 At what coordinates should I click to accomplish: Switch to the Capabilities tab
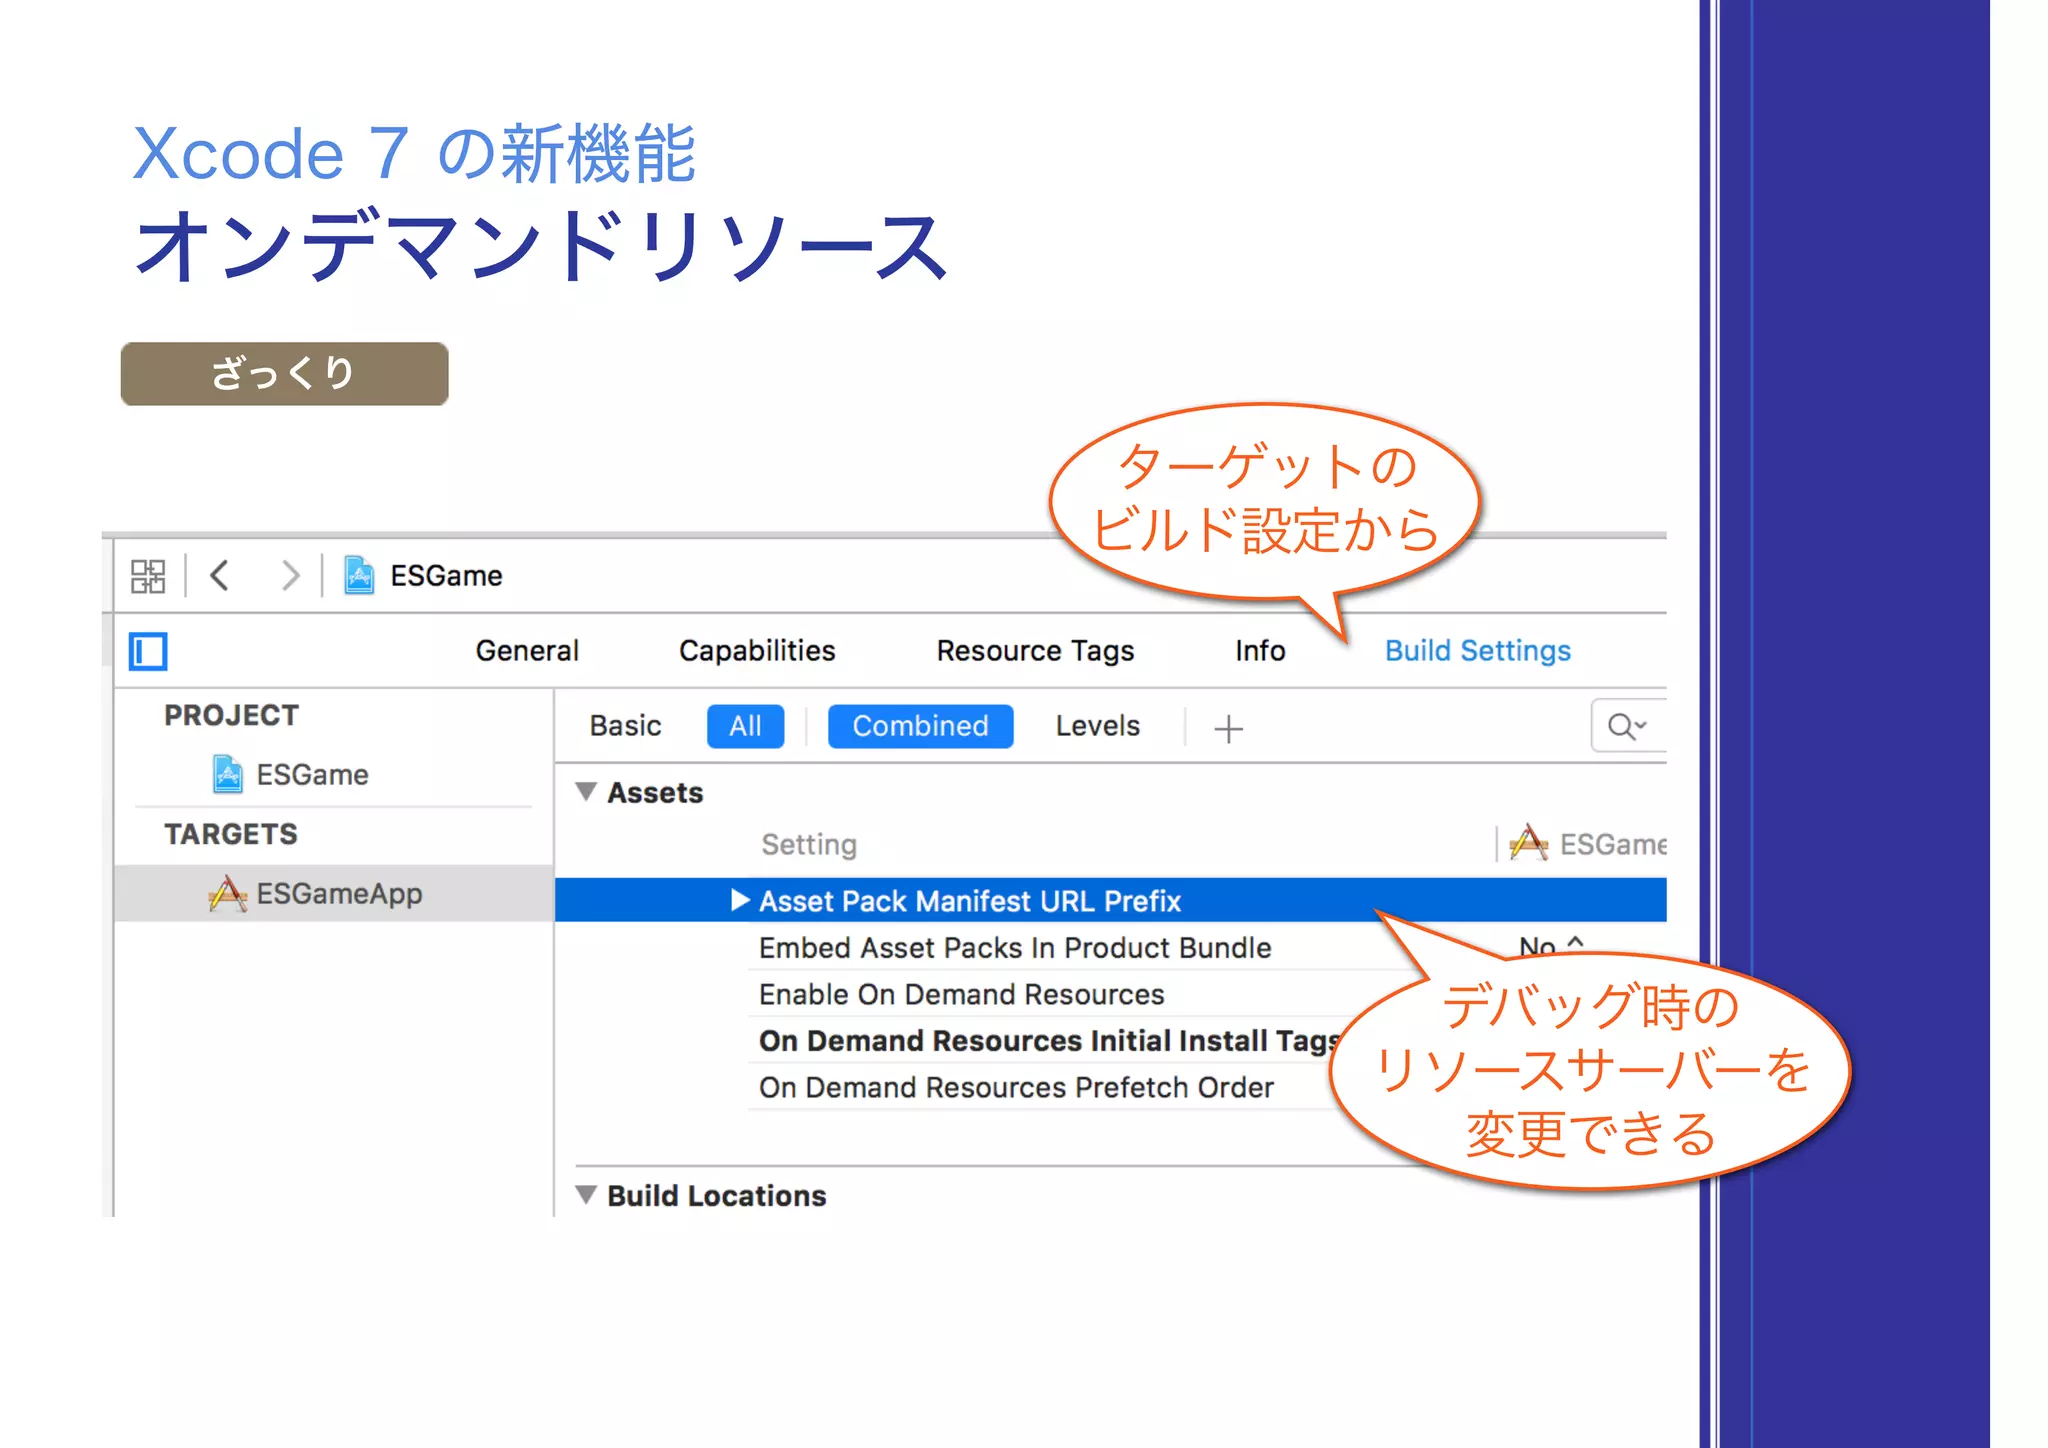coord(757,651)
